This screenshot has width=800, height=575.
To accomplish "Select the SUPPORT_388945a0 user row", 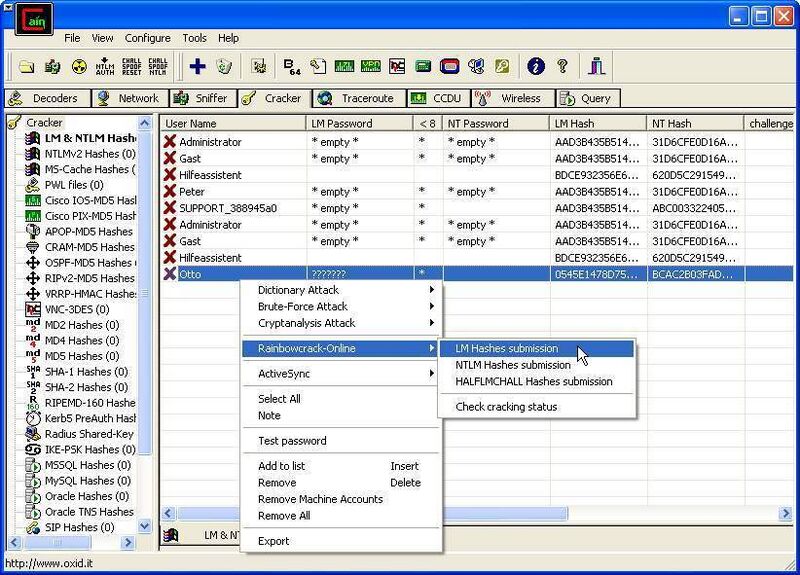I will (477, 208).
